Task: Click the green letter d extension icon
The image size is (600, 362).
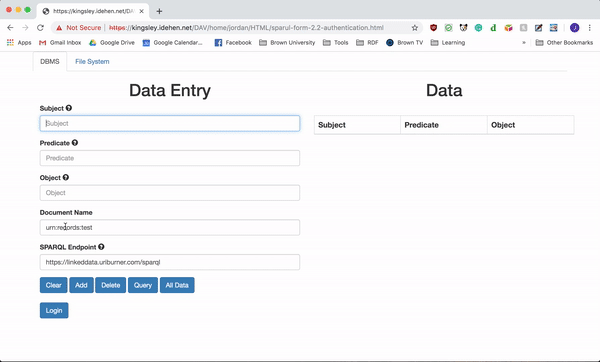Action: pyautogui.click(x=493, y=28)
